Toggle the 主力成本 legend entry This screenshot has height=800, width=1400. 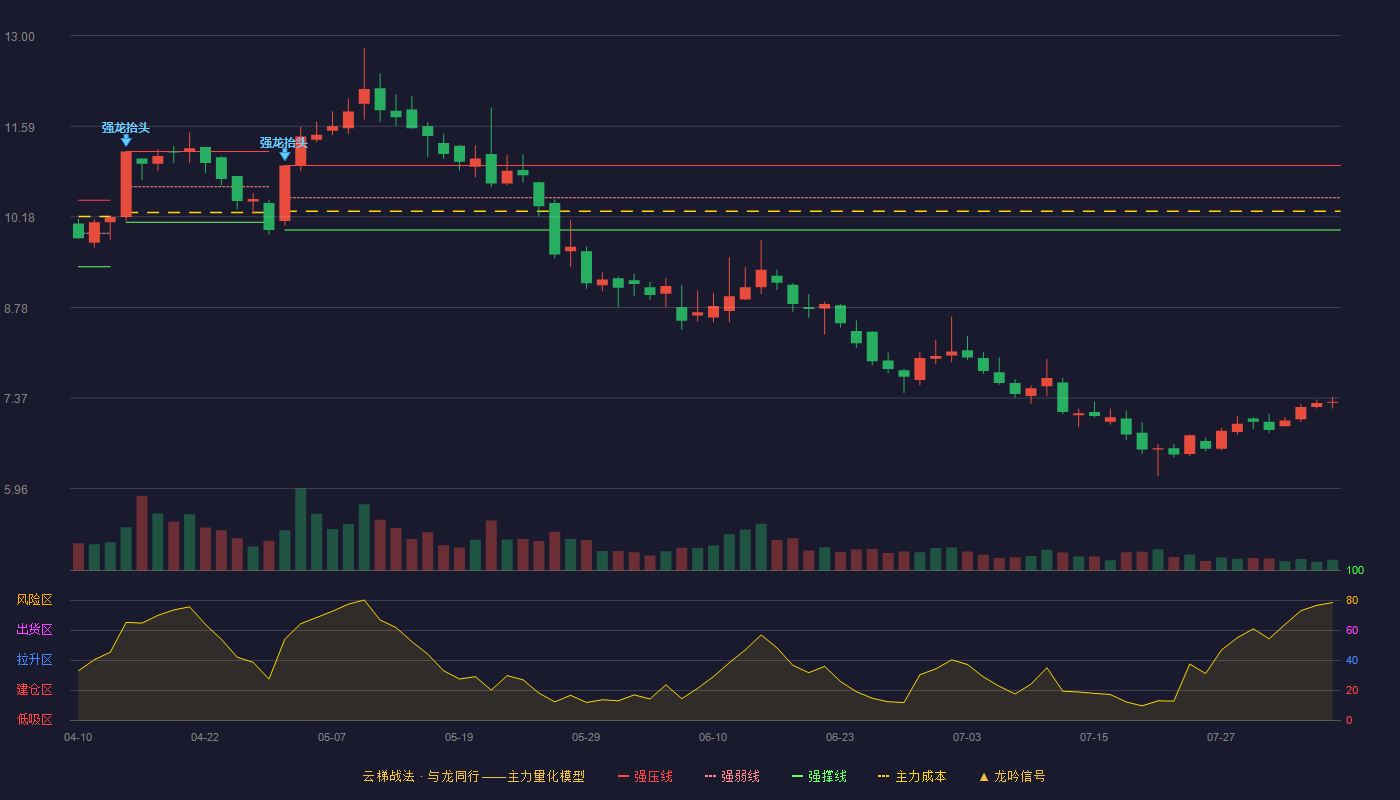pyautogui.click(x=912, y=776)
